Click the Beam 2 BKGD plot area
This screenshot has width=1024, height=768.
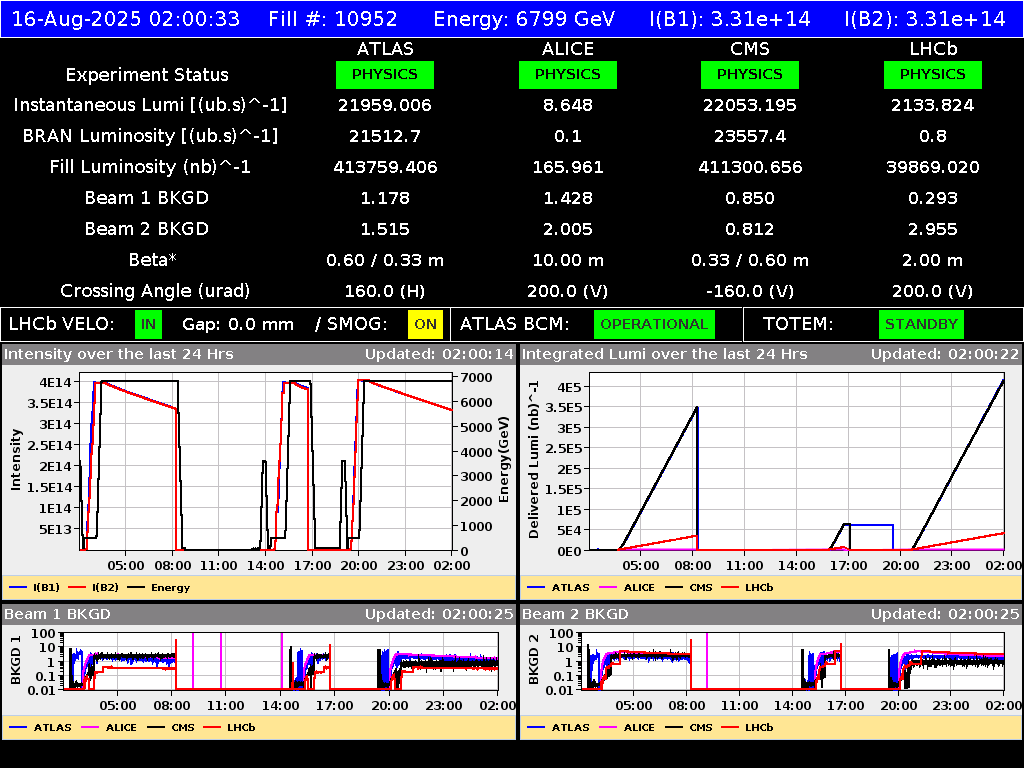coord(793,661)
